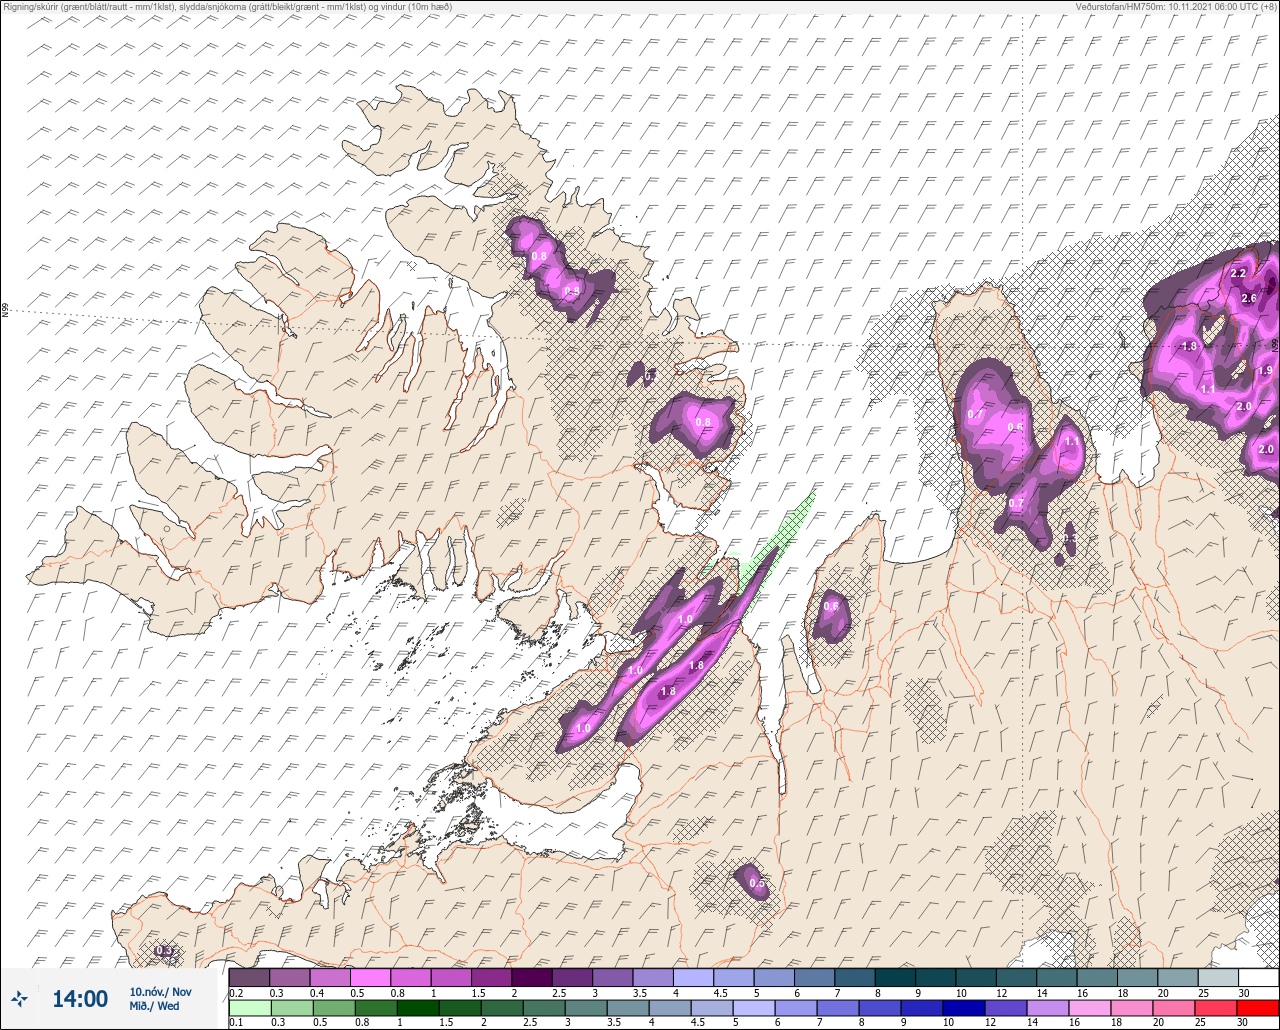Screen dimensions: 1280x1030
Task: Pick the 9 dark teal swatch in the top scale
Action: [x=936, y=977]
